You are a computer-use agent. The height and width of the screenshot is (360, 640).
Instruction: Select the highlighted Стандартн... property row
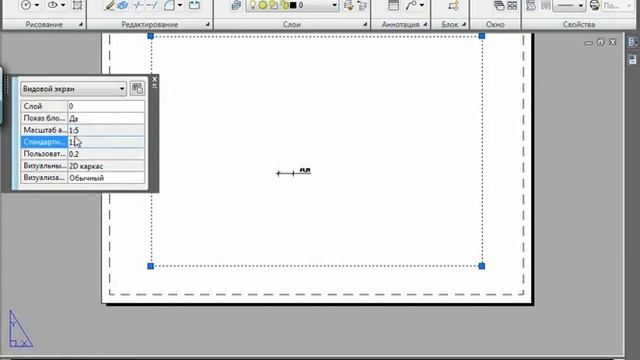(x=82, y=142)
